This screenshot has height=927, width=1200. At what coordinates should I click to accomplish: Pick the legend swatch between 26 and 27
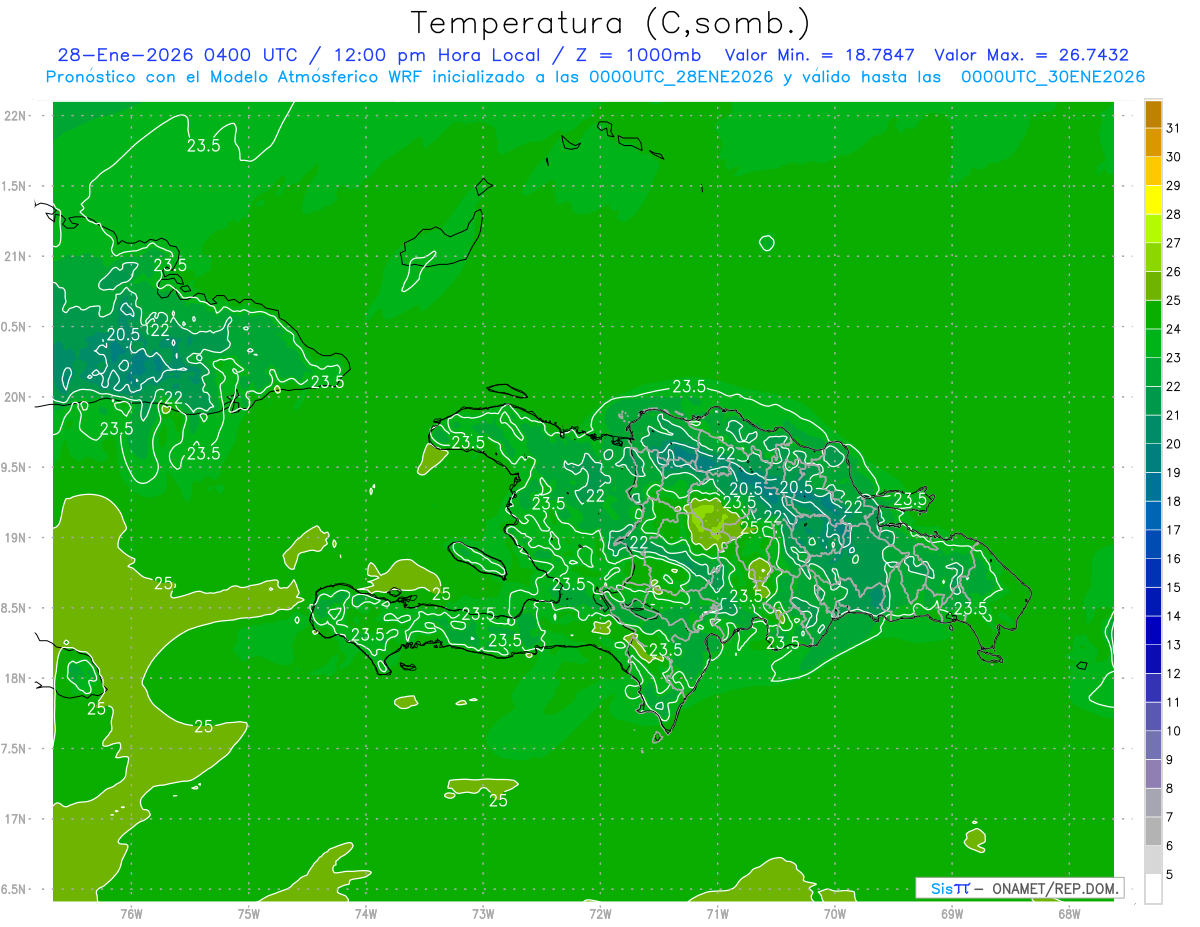(1153, 257)
